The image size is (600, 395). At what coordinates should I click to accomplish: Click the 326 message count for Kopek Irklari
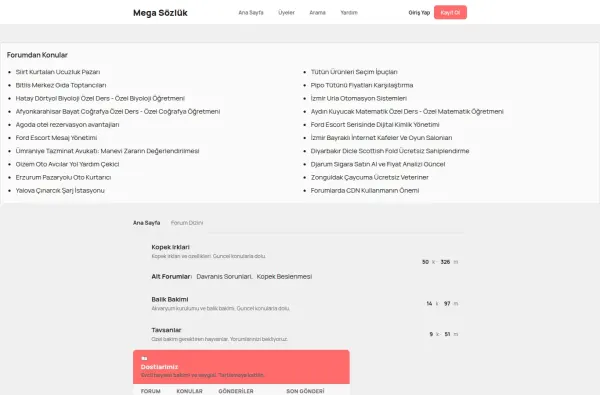coord(445,262)
